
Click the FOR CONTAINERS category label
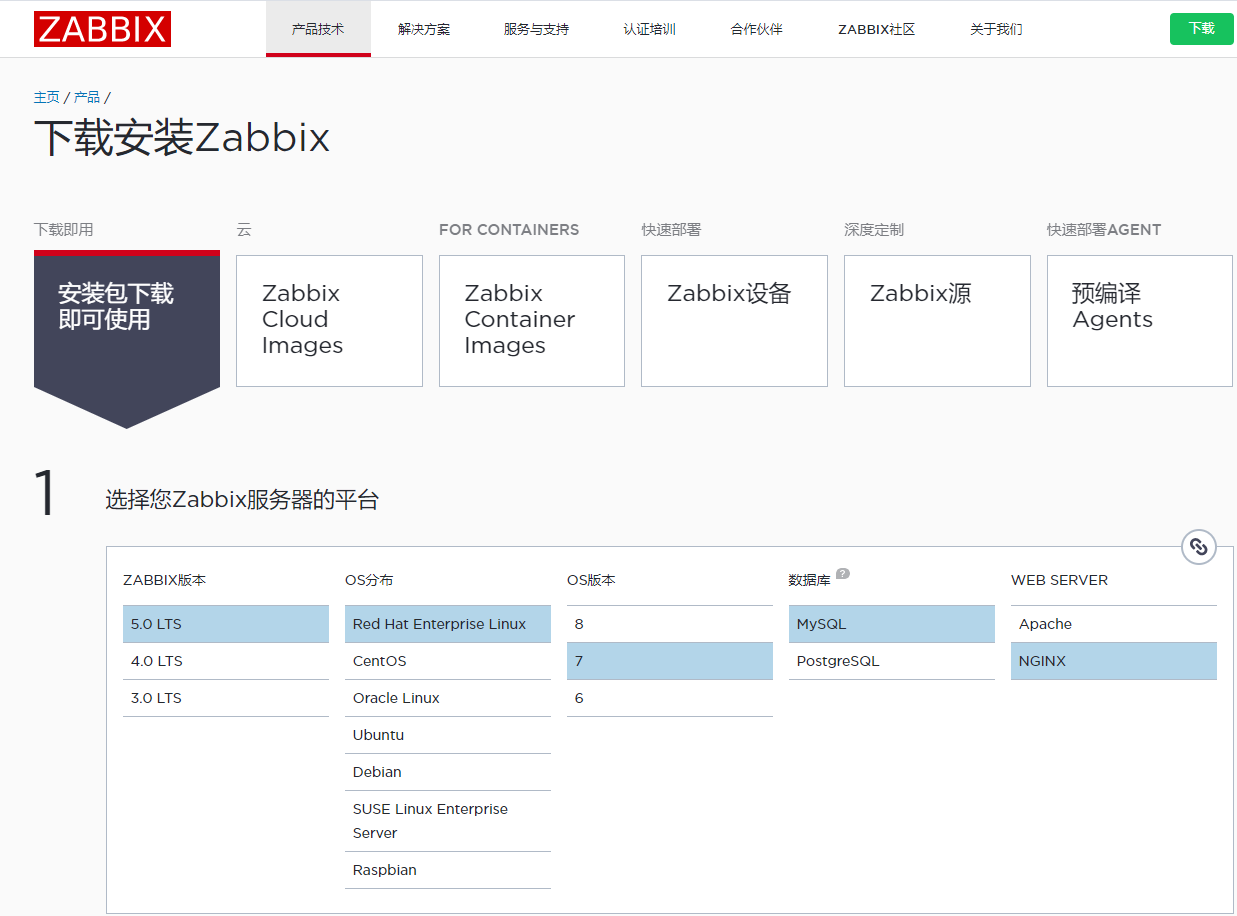pyautogui.click(x=509, y=230)
